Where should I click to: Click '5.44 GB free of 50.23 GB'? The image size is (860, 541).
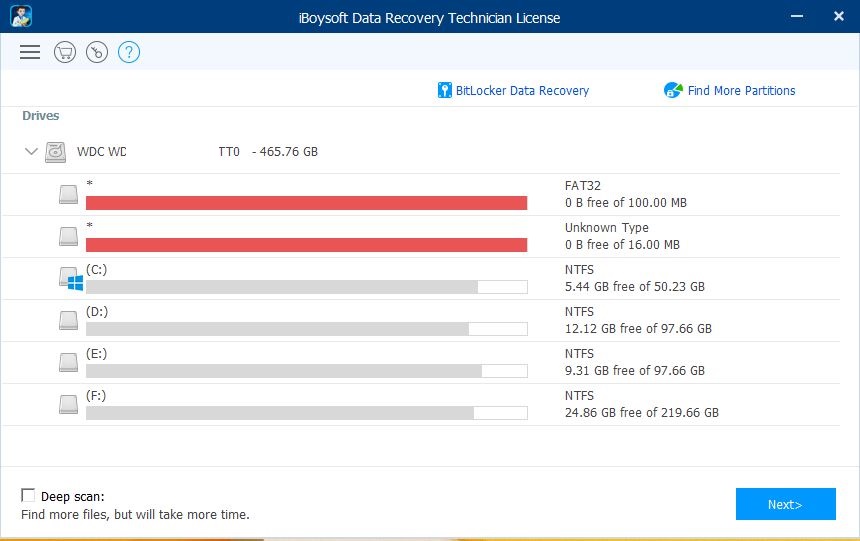pos(635,286)
